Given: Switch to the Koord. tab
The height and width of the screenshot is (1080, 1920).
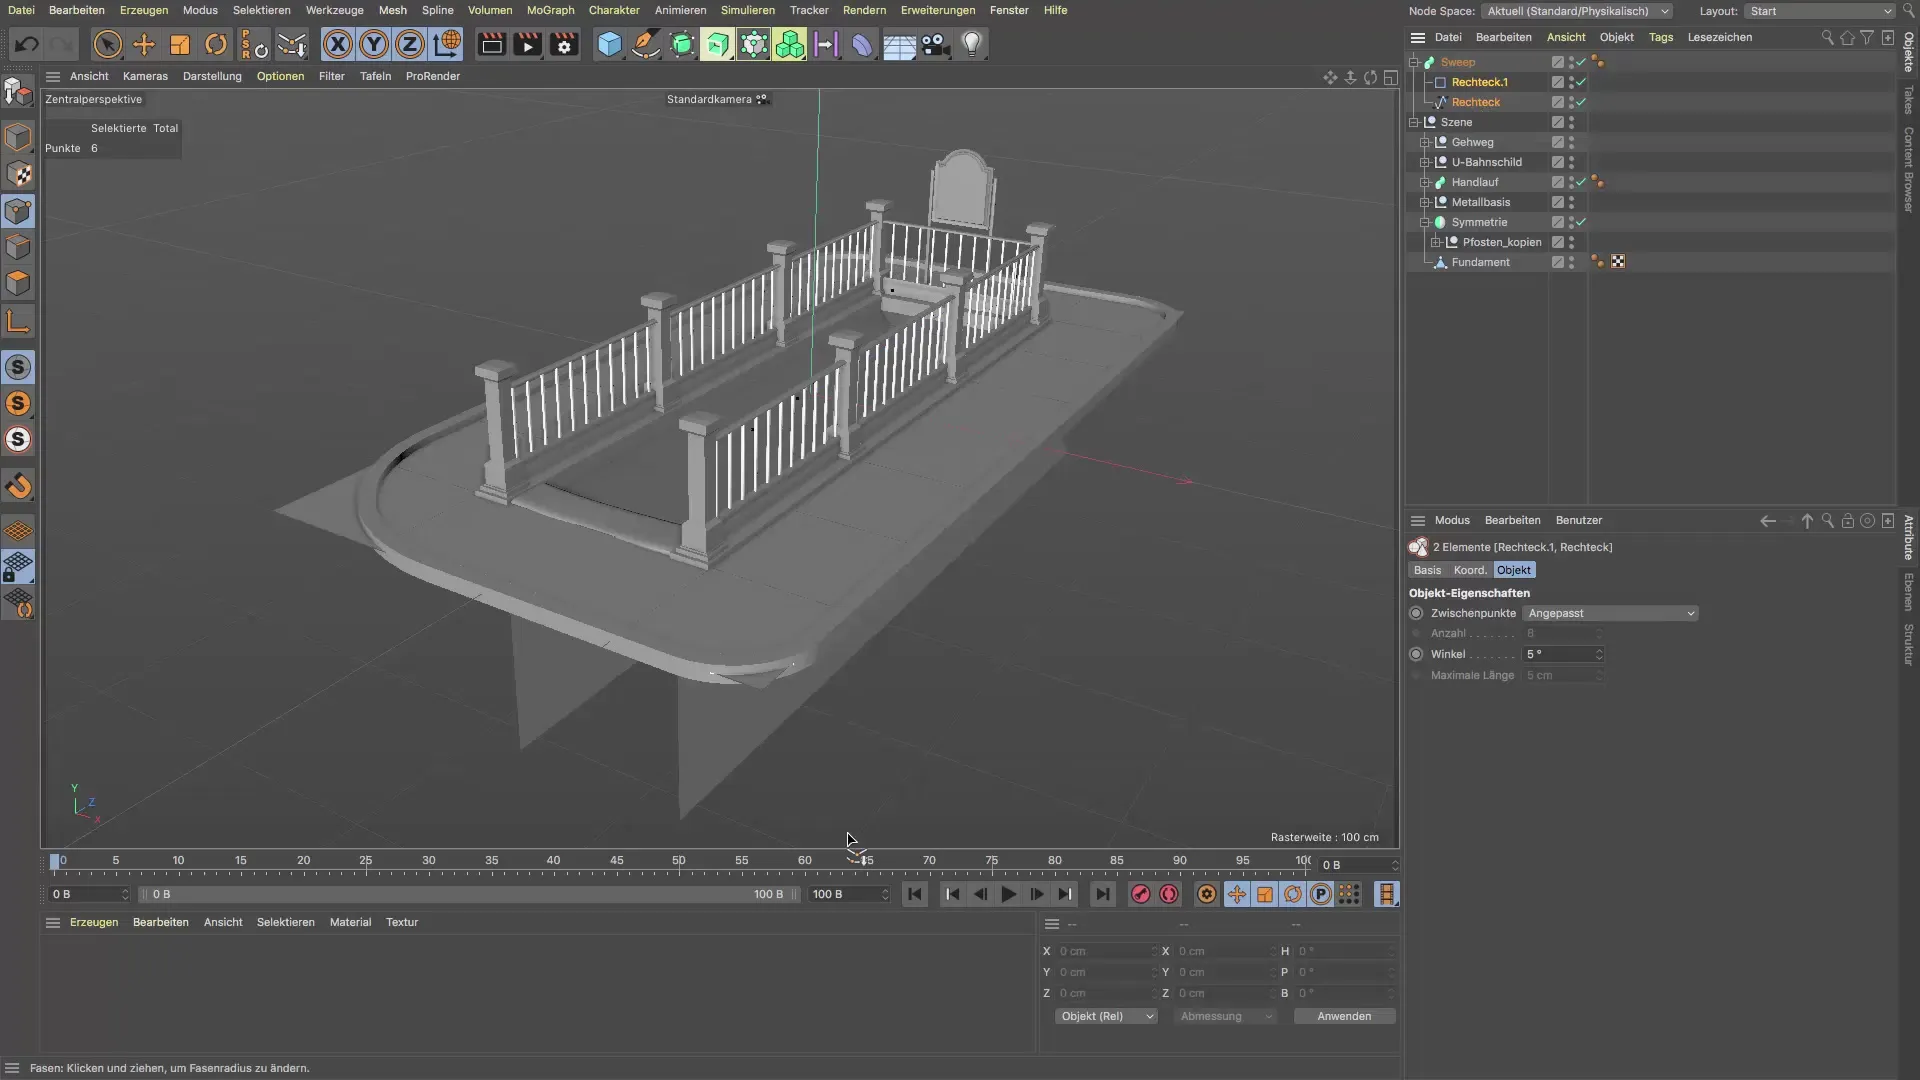Looking at the screenshot, I should click(x=1470, y=570).
